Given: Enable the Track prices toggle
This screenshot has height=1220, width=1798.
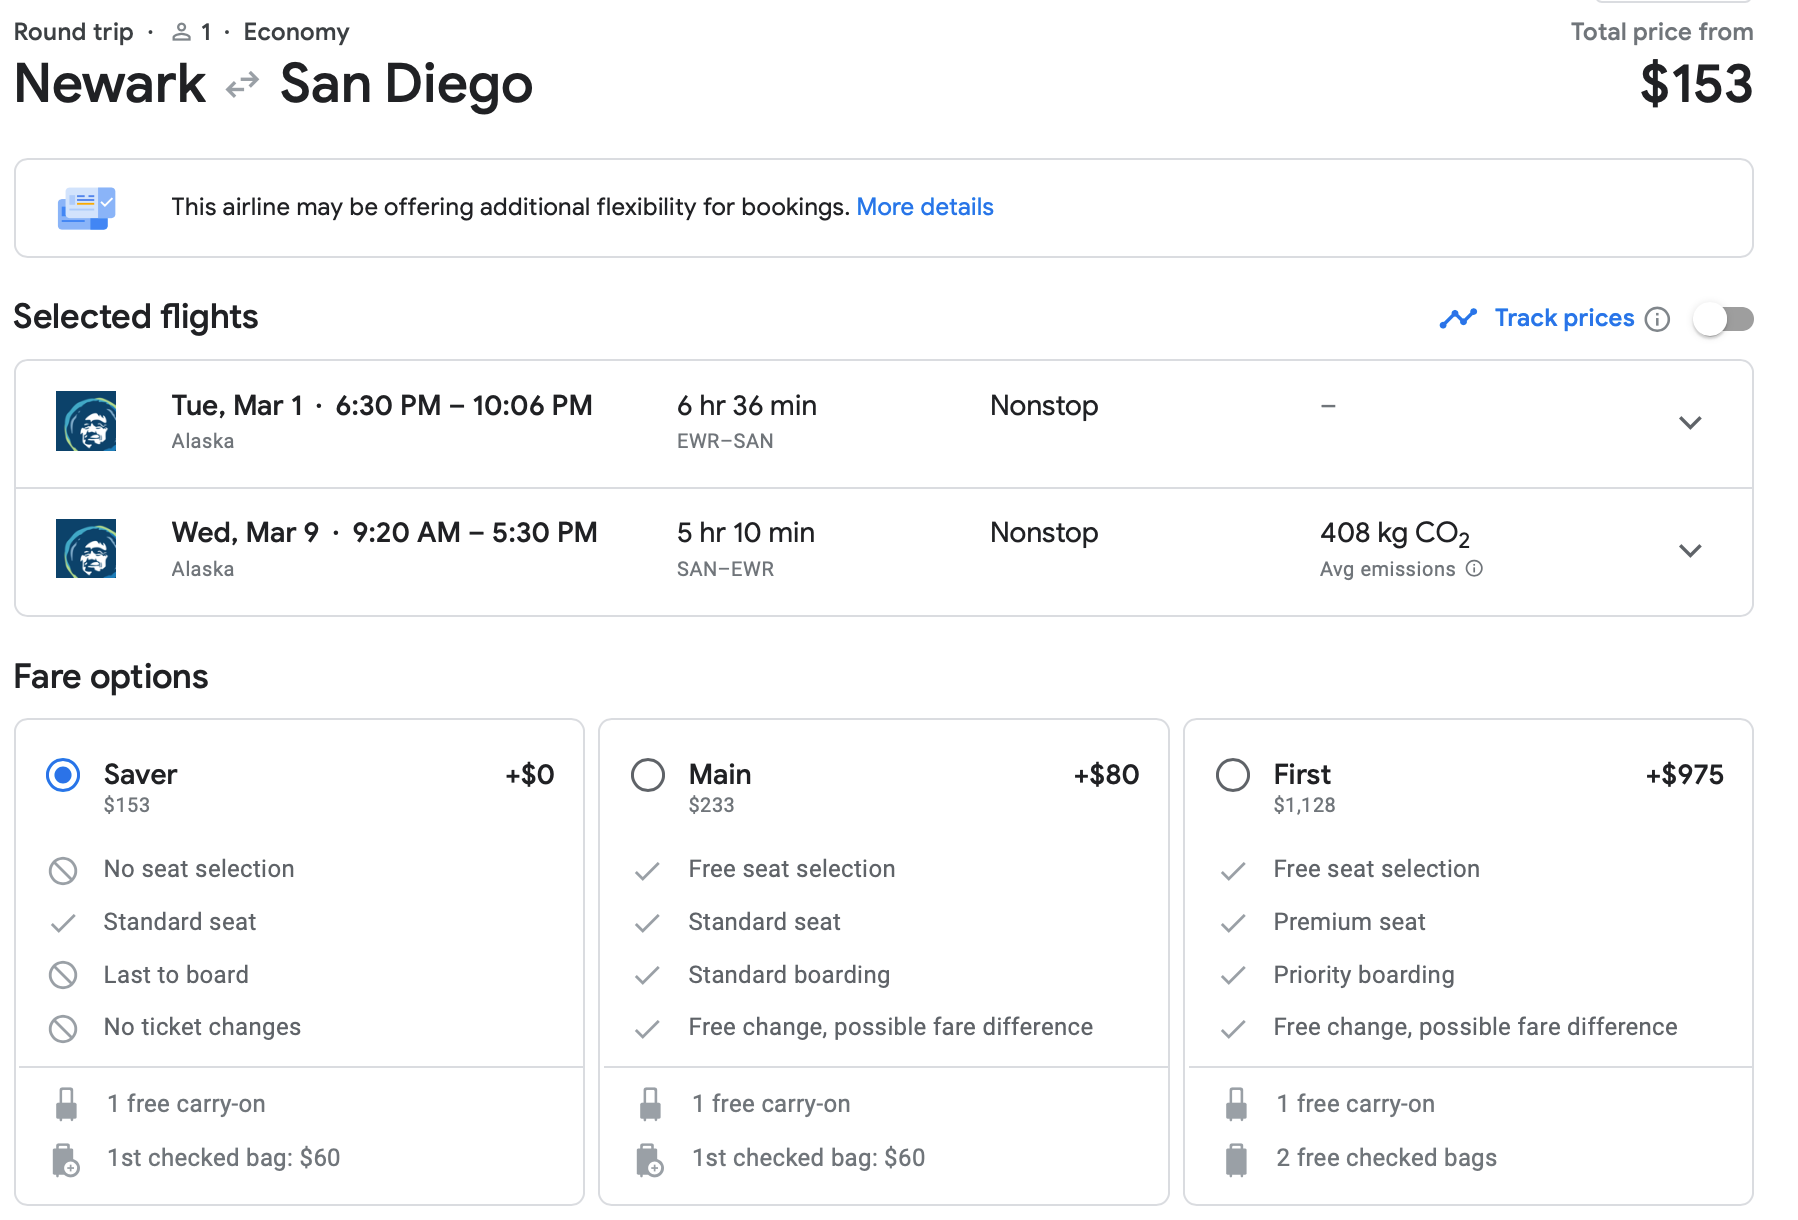Looking at the screenshot, I should click(1723, 319).
